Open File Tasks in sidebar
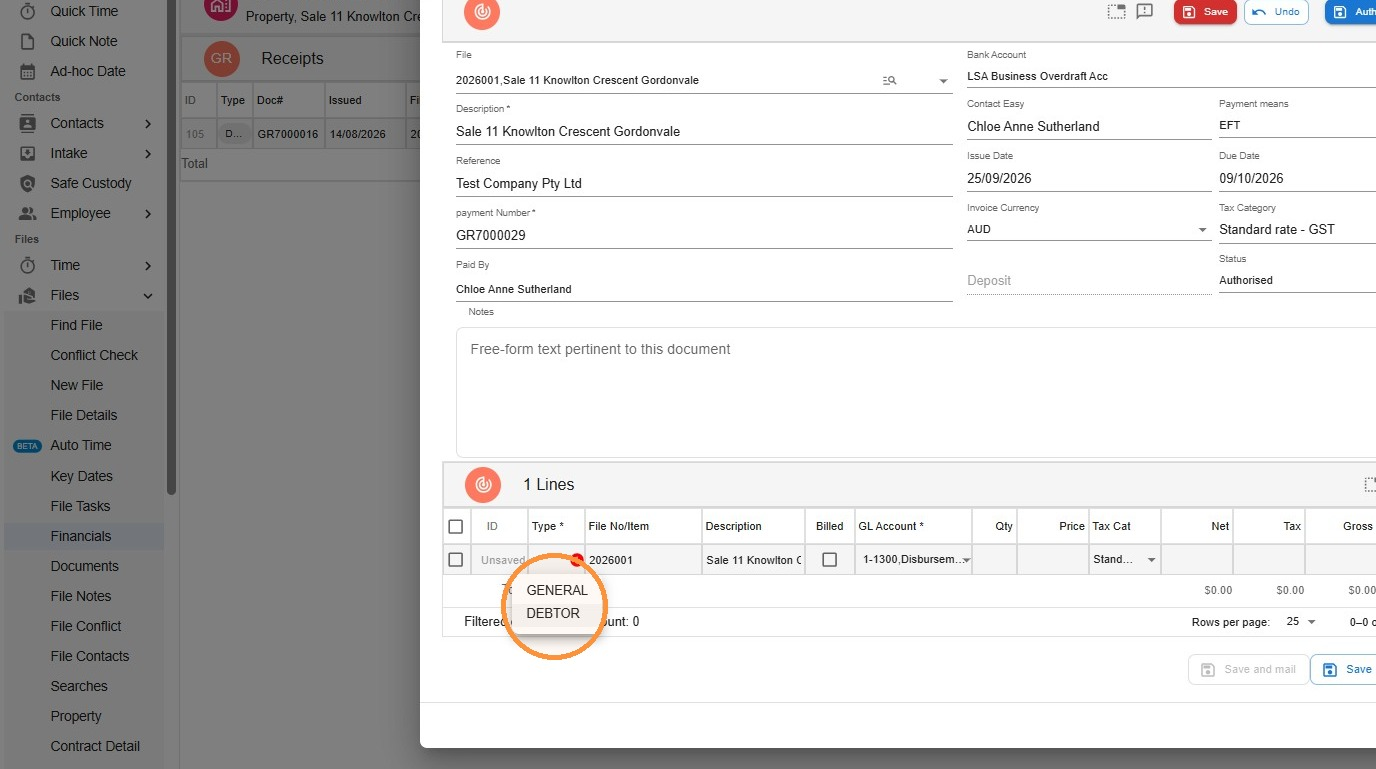Image resolution: width=1376 pixels, height=769 pixels. tap(80, 506)
